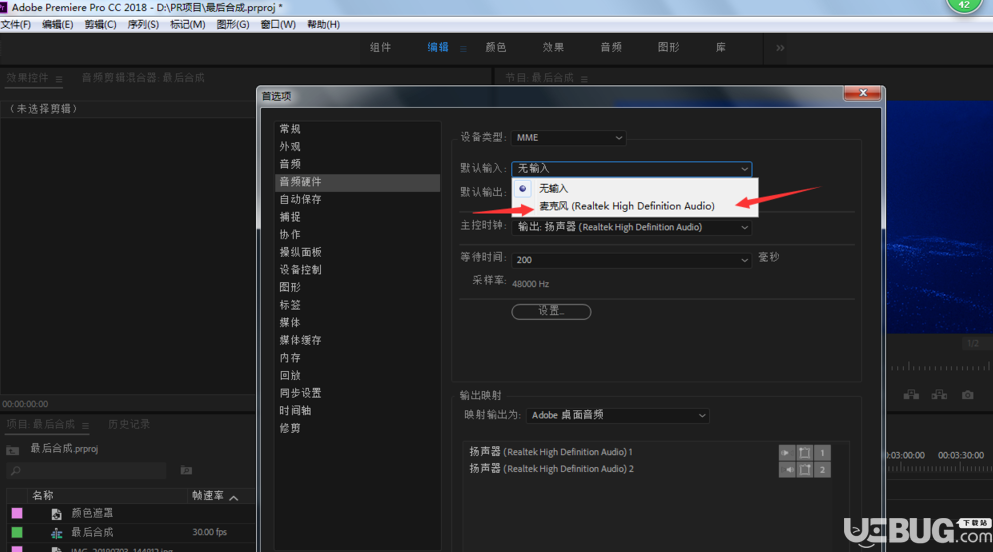993x552 pixels.
Task: Switch to the 图形 workspace tab
Action: (x=668, y=47)
